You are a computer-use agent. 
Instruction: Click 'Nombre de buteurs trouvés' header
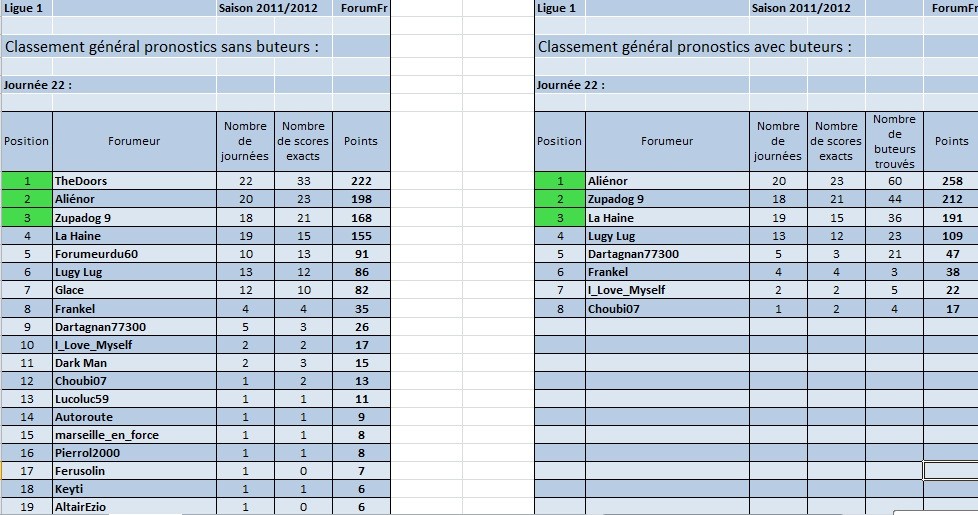click(x=894, y=142)
